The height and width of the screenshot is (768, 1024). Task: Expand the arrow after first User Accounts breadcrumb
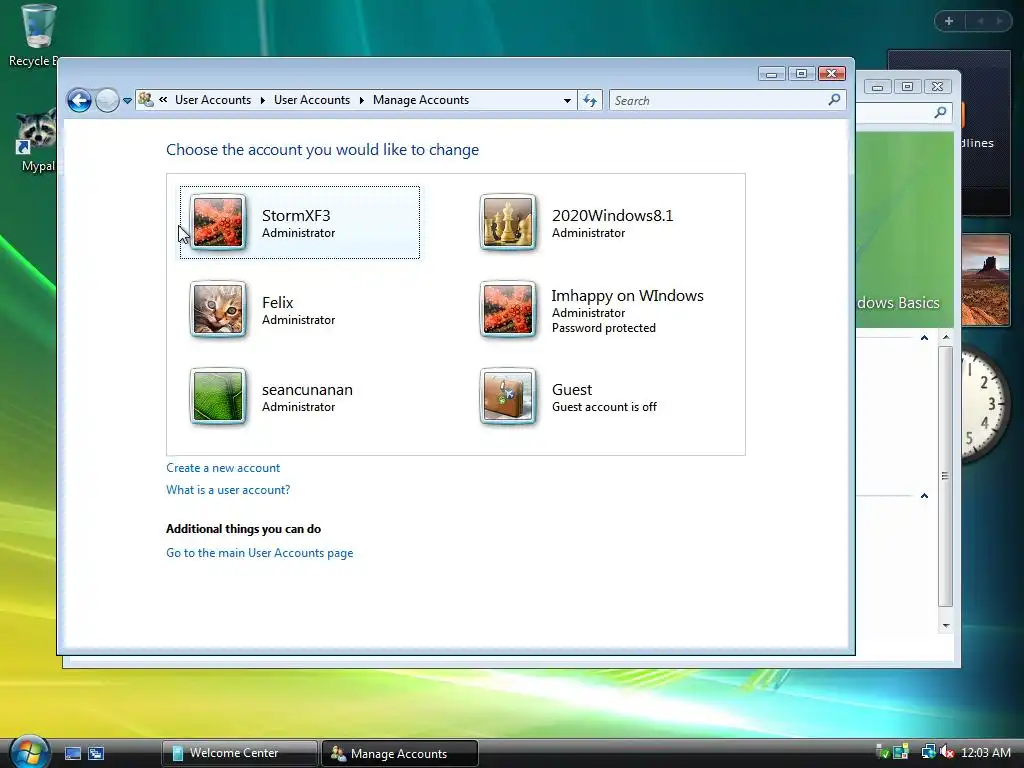coord(263,100)
